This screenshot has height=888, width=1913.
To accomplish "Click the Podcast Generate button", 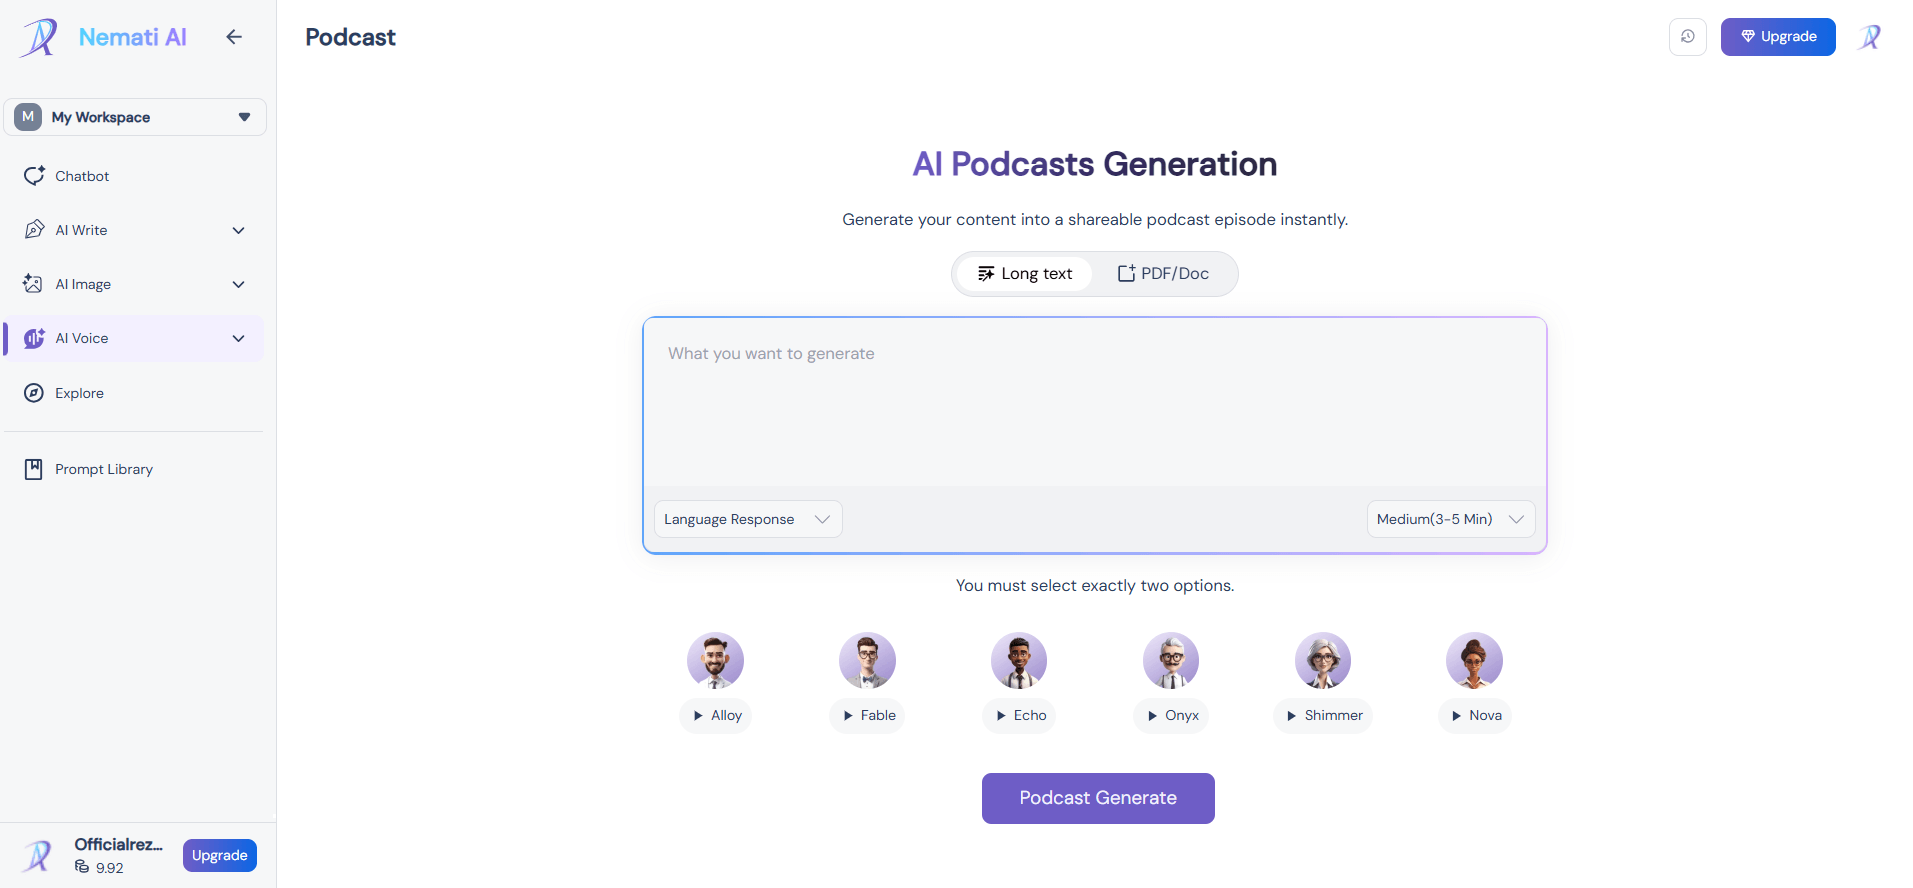I will (x=1098, y=798).
